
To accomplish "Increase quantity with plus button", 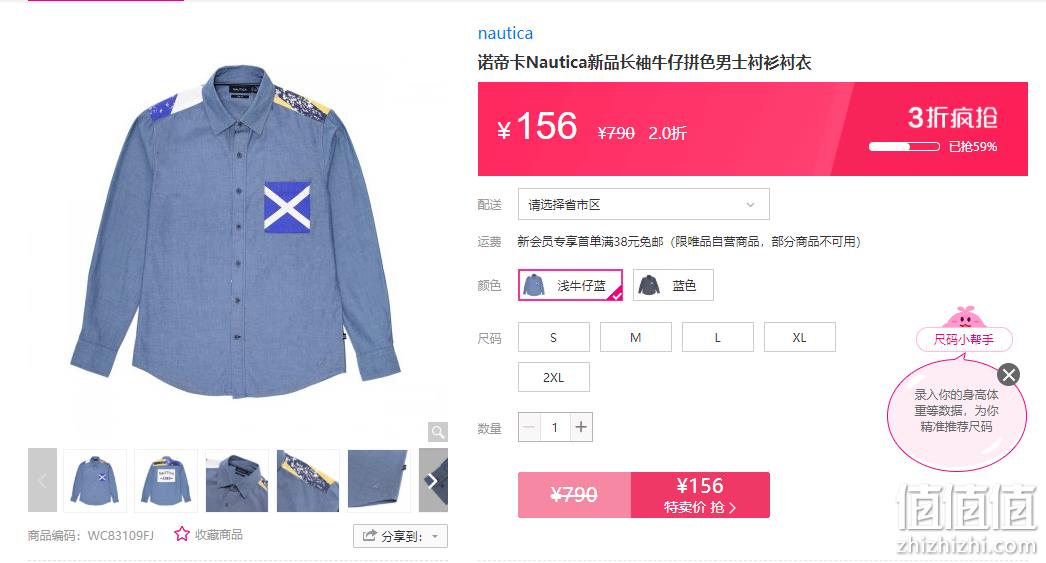I will pyautogui.click(x=581, y=427).
